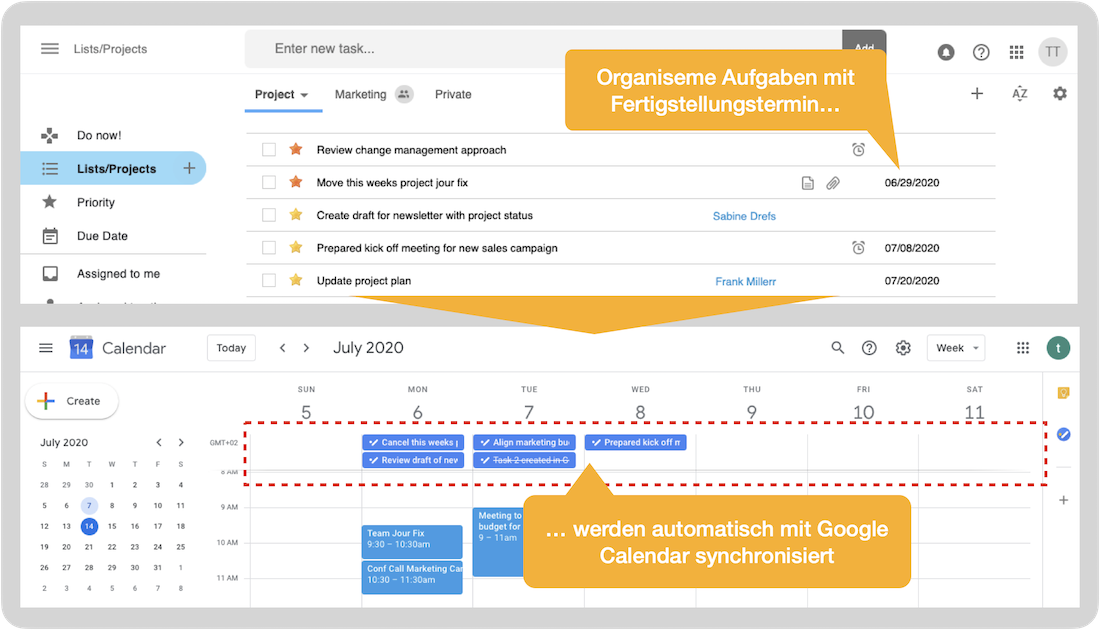This screenshot has width=1100, height=630.
Task: Open Google Keep side panel icon
Action: [1064, 393]
